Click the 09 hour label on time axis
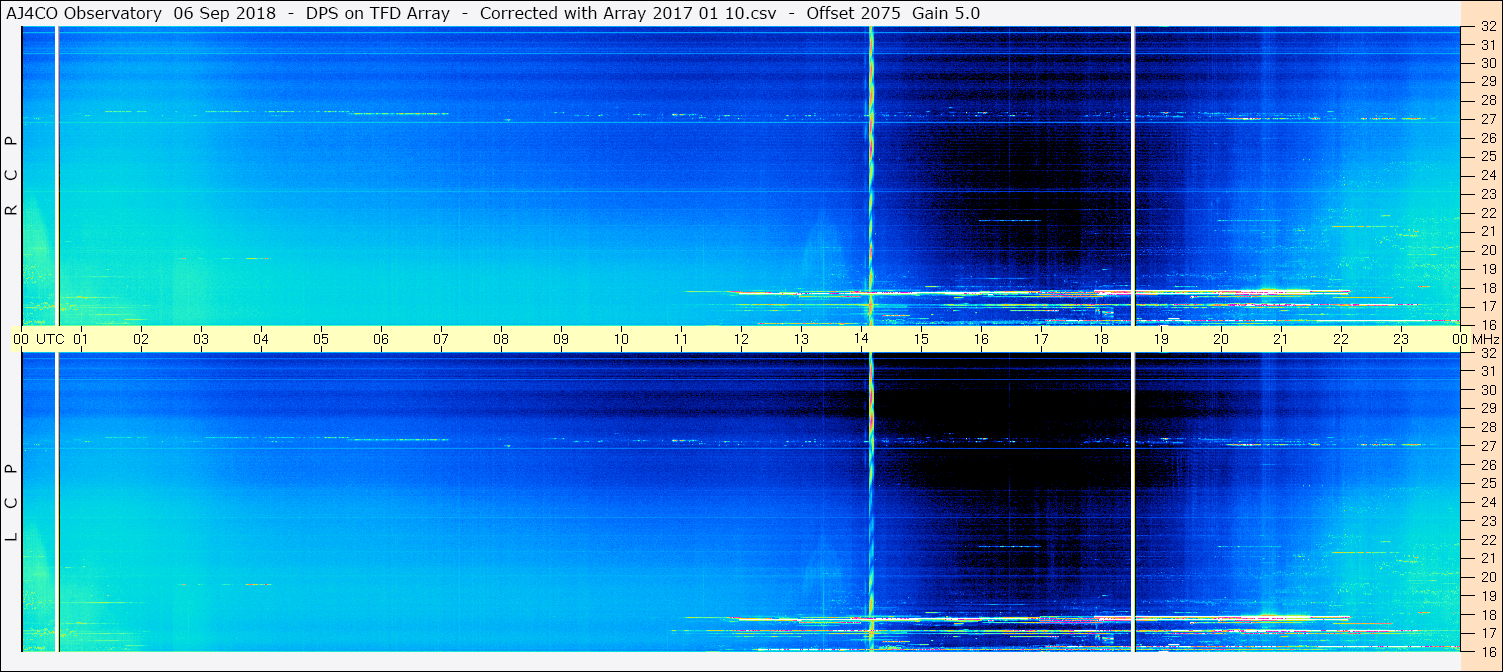Screen dimensions: 1503x672 tap(561, 339)
